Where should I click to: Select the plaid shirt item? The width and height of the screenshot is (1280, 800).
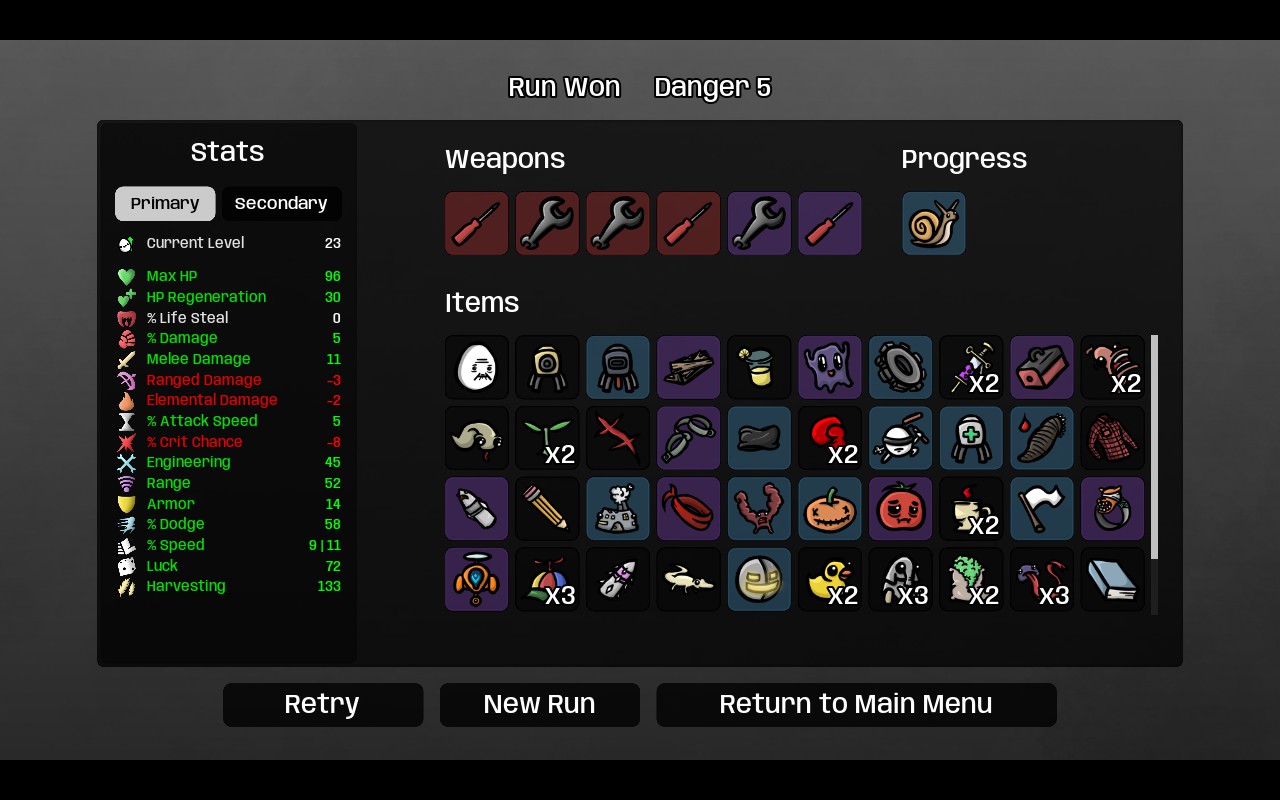coord(1113,438)
